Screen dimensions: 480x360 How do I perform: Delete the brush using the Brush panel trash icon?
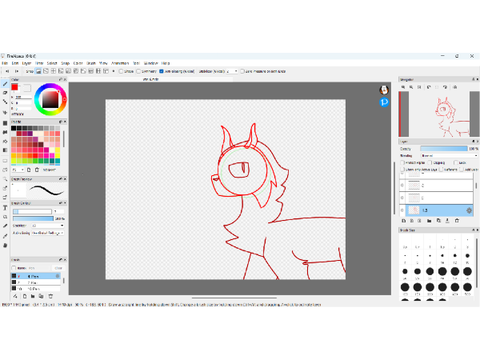pos(51,296)
